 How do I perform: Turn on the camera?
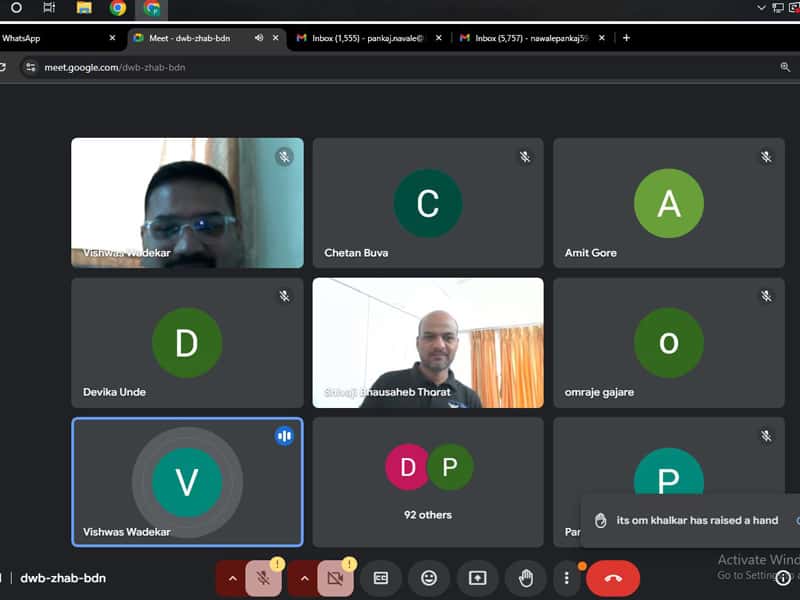tap(335, 578)
